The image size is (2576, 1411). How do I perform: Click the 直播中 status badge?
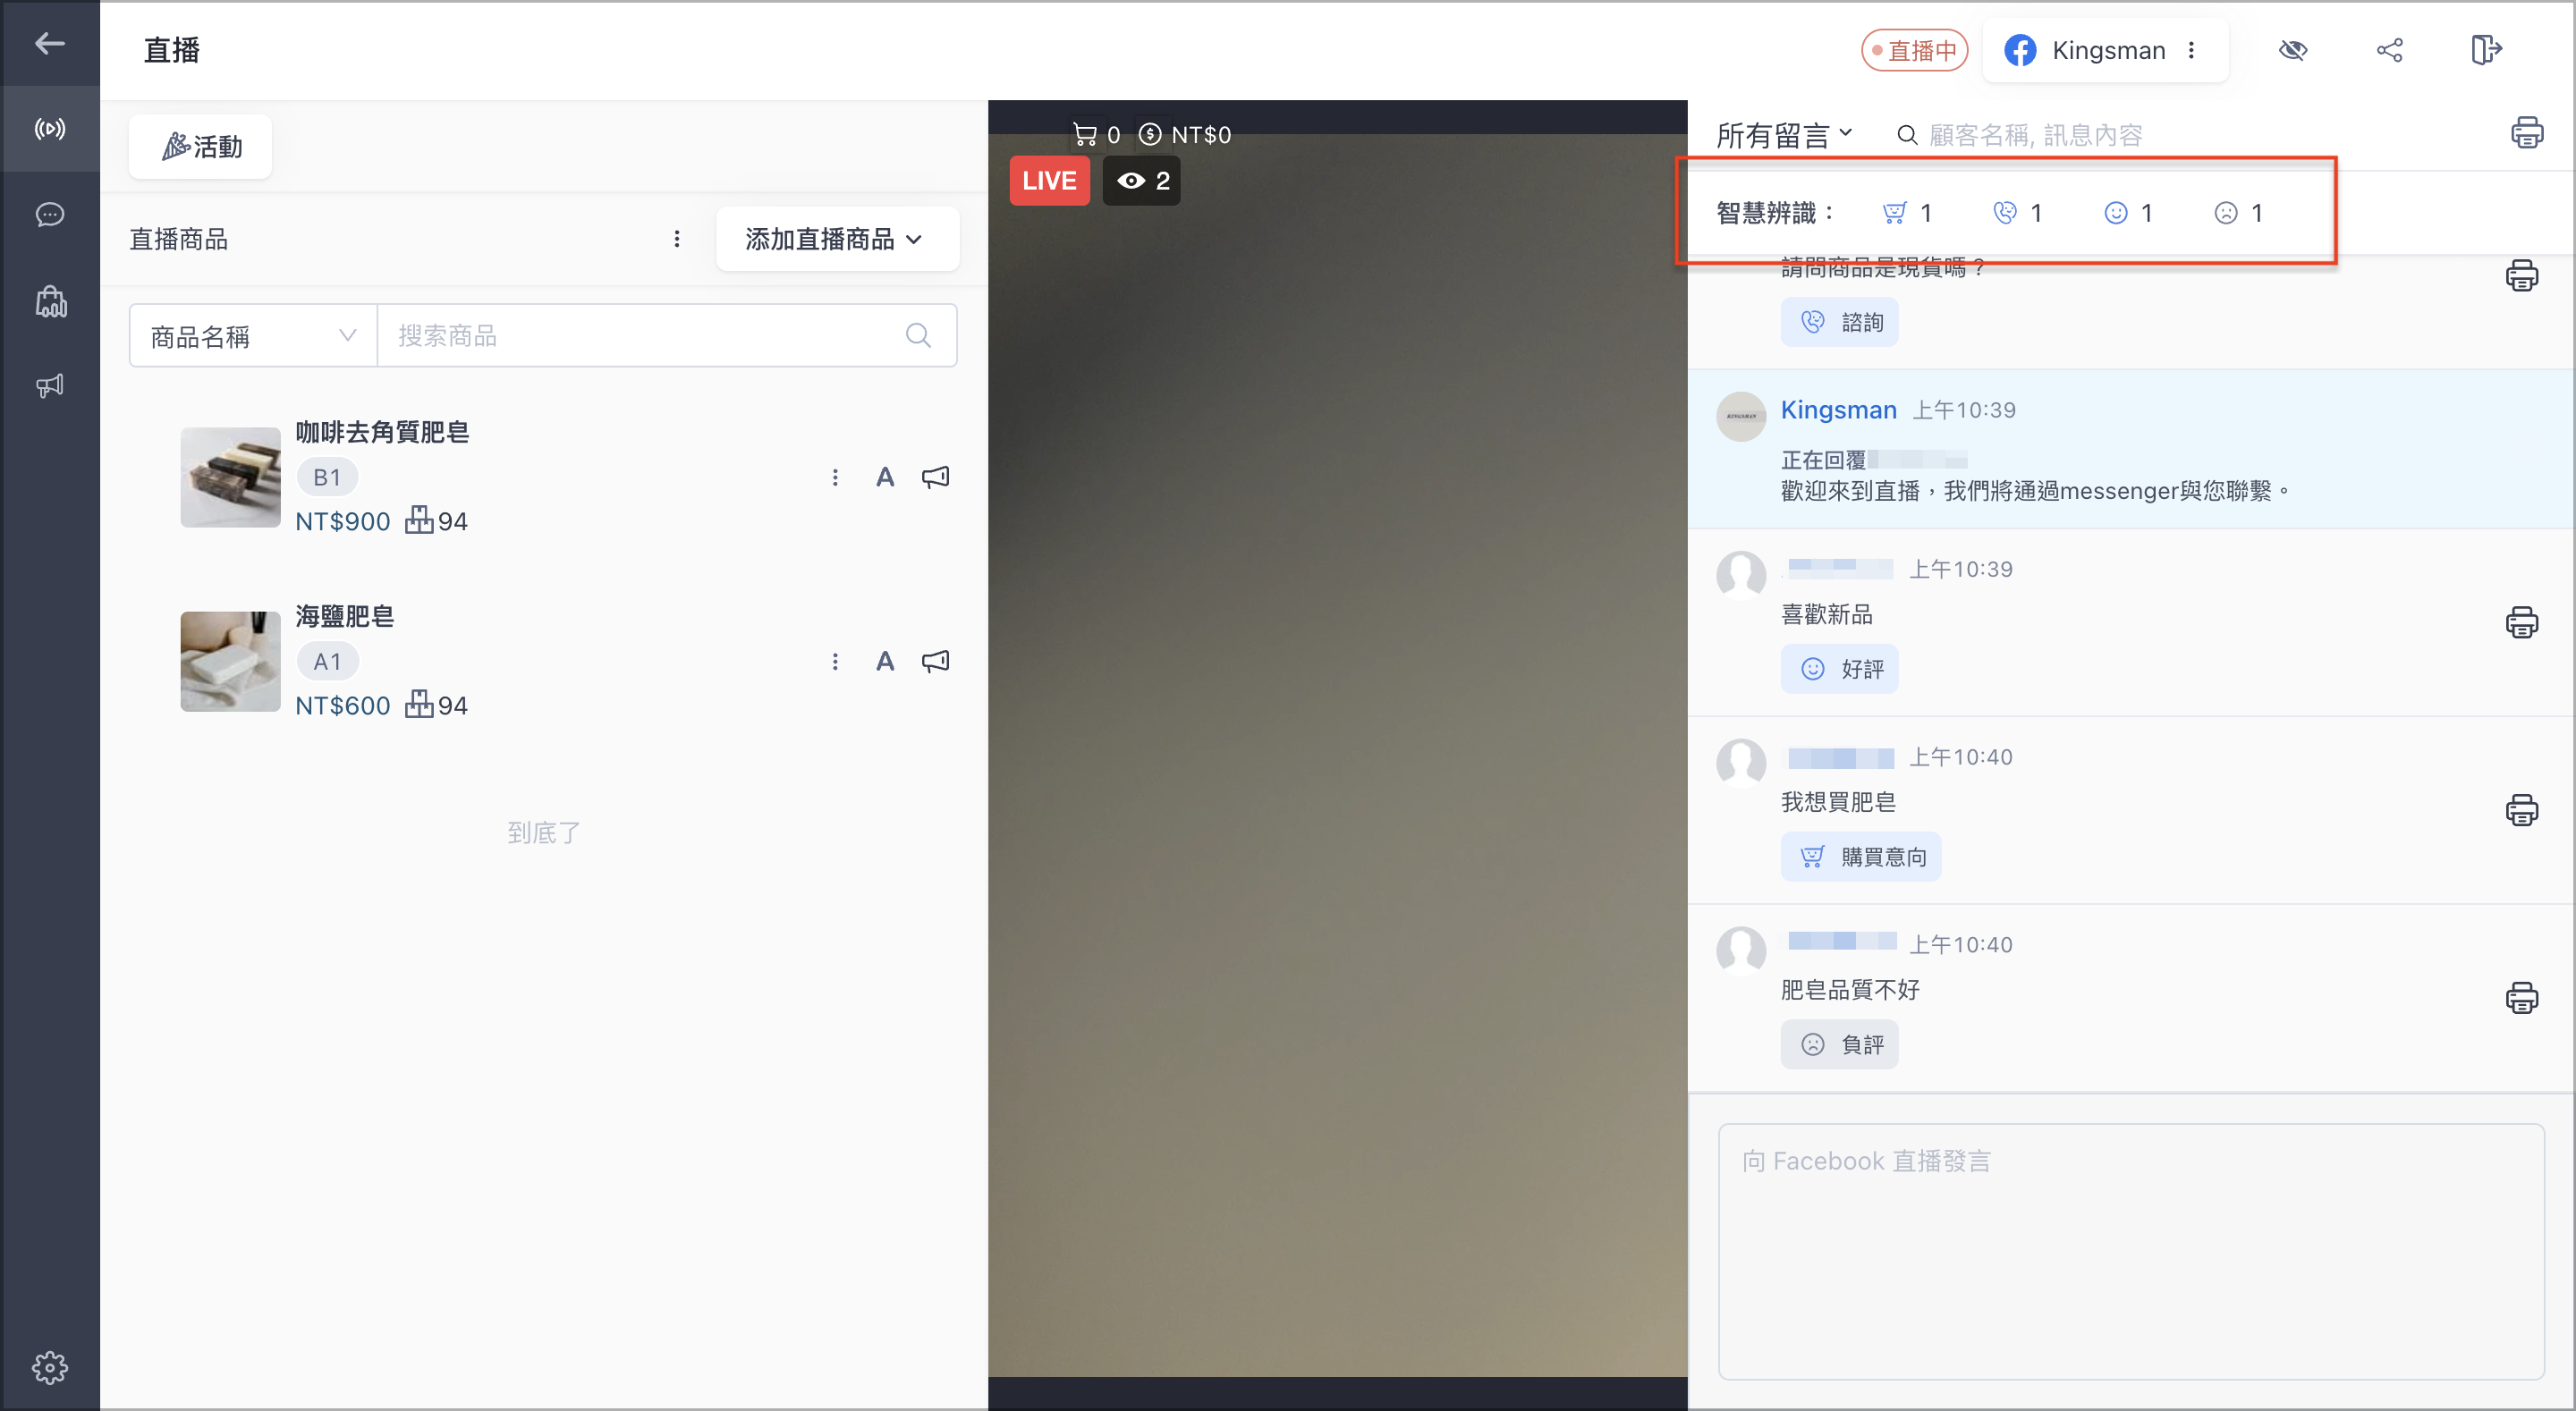pos(1914,50)
